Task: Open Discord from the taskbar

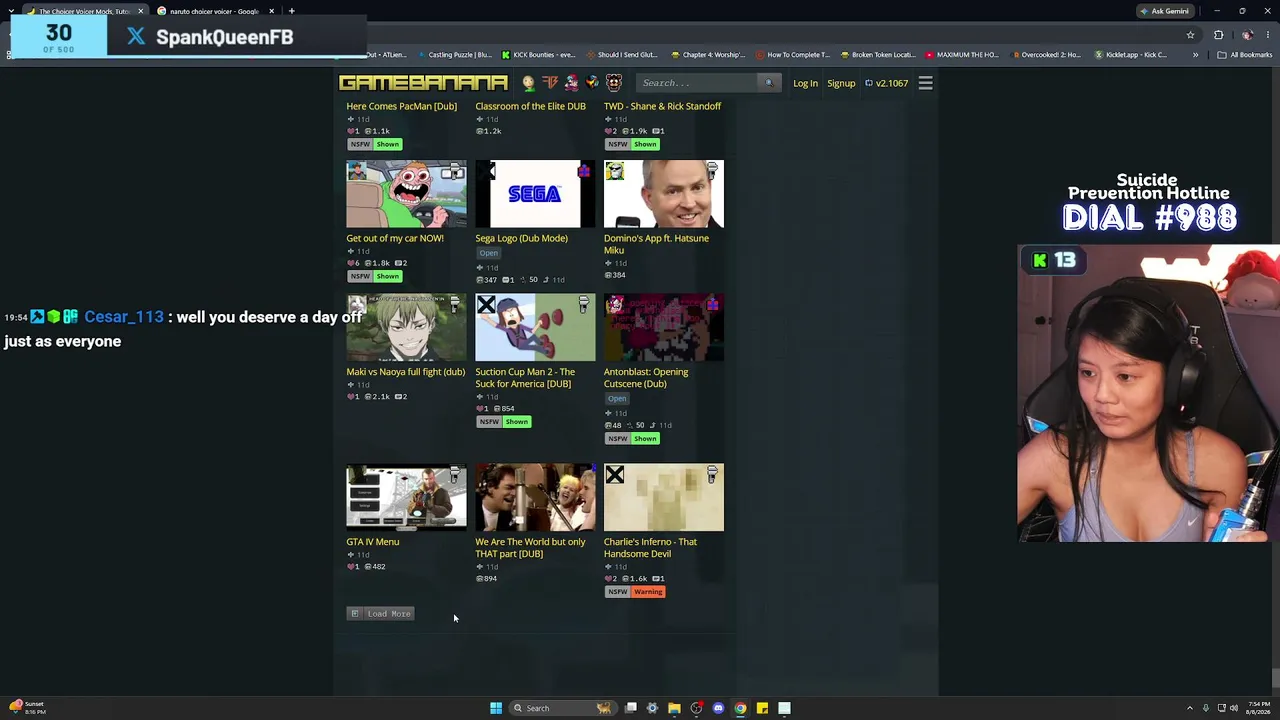Action: pyautogui.click(x=718, y=708)
